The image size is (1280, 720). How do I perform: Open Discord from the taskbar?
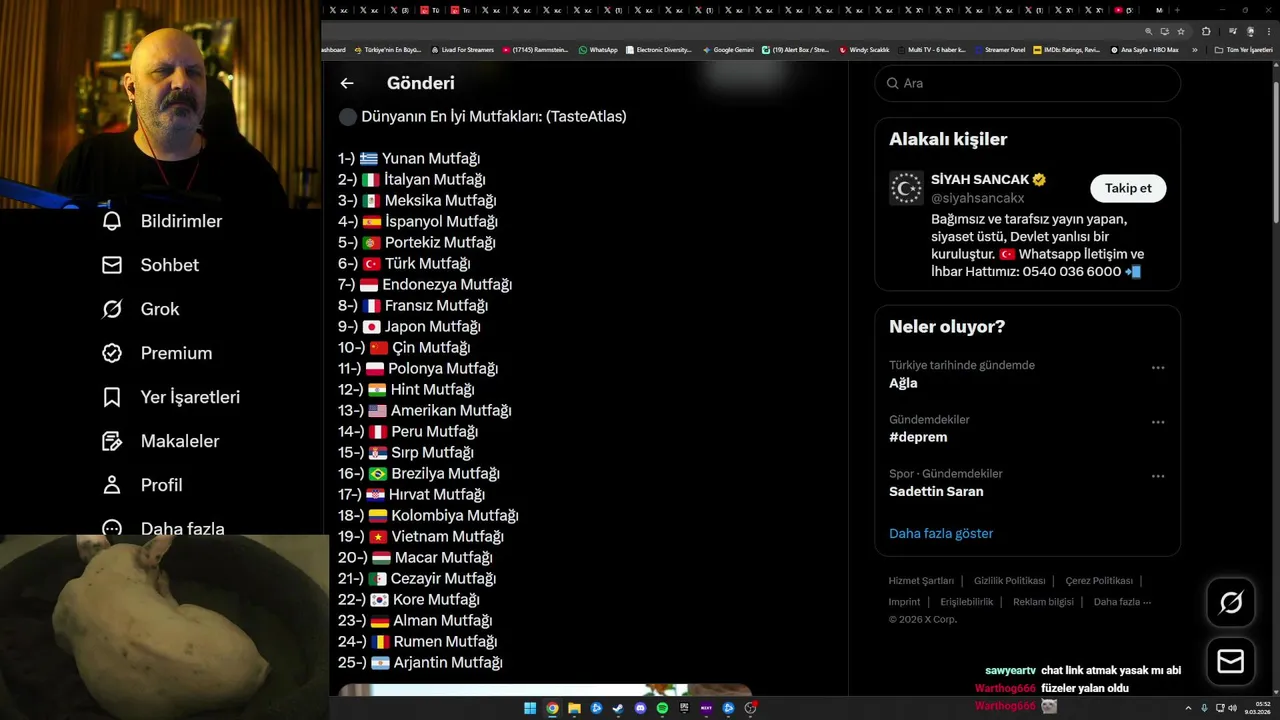(x=640, y=708)
